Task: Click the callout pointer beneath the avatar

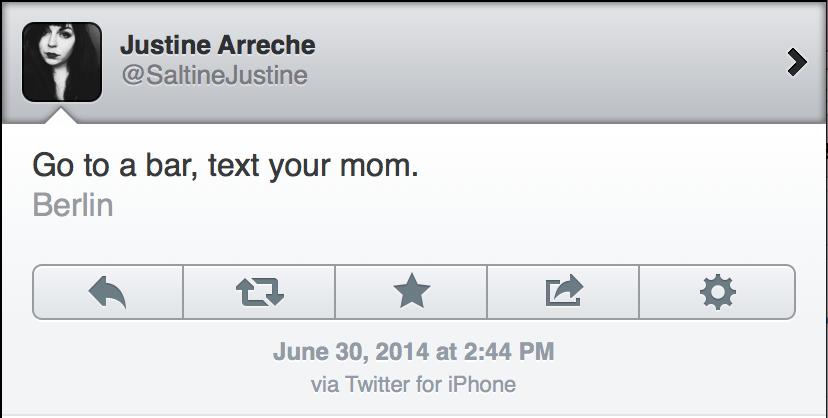Action: pos(61,115)
